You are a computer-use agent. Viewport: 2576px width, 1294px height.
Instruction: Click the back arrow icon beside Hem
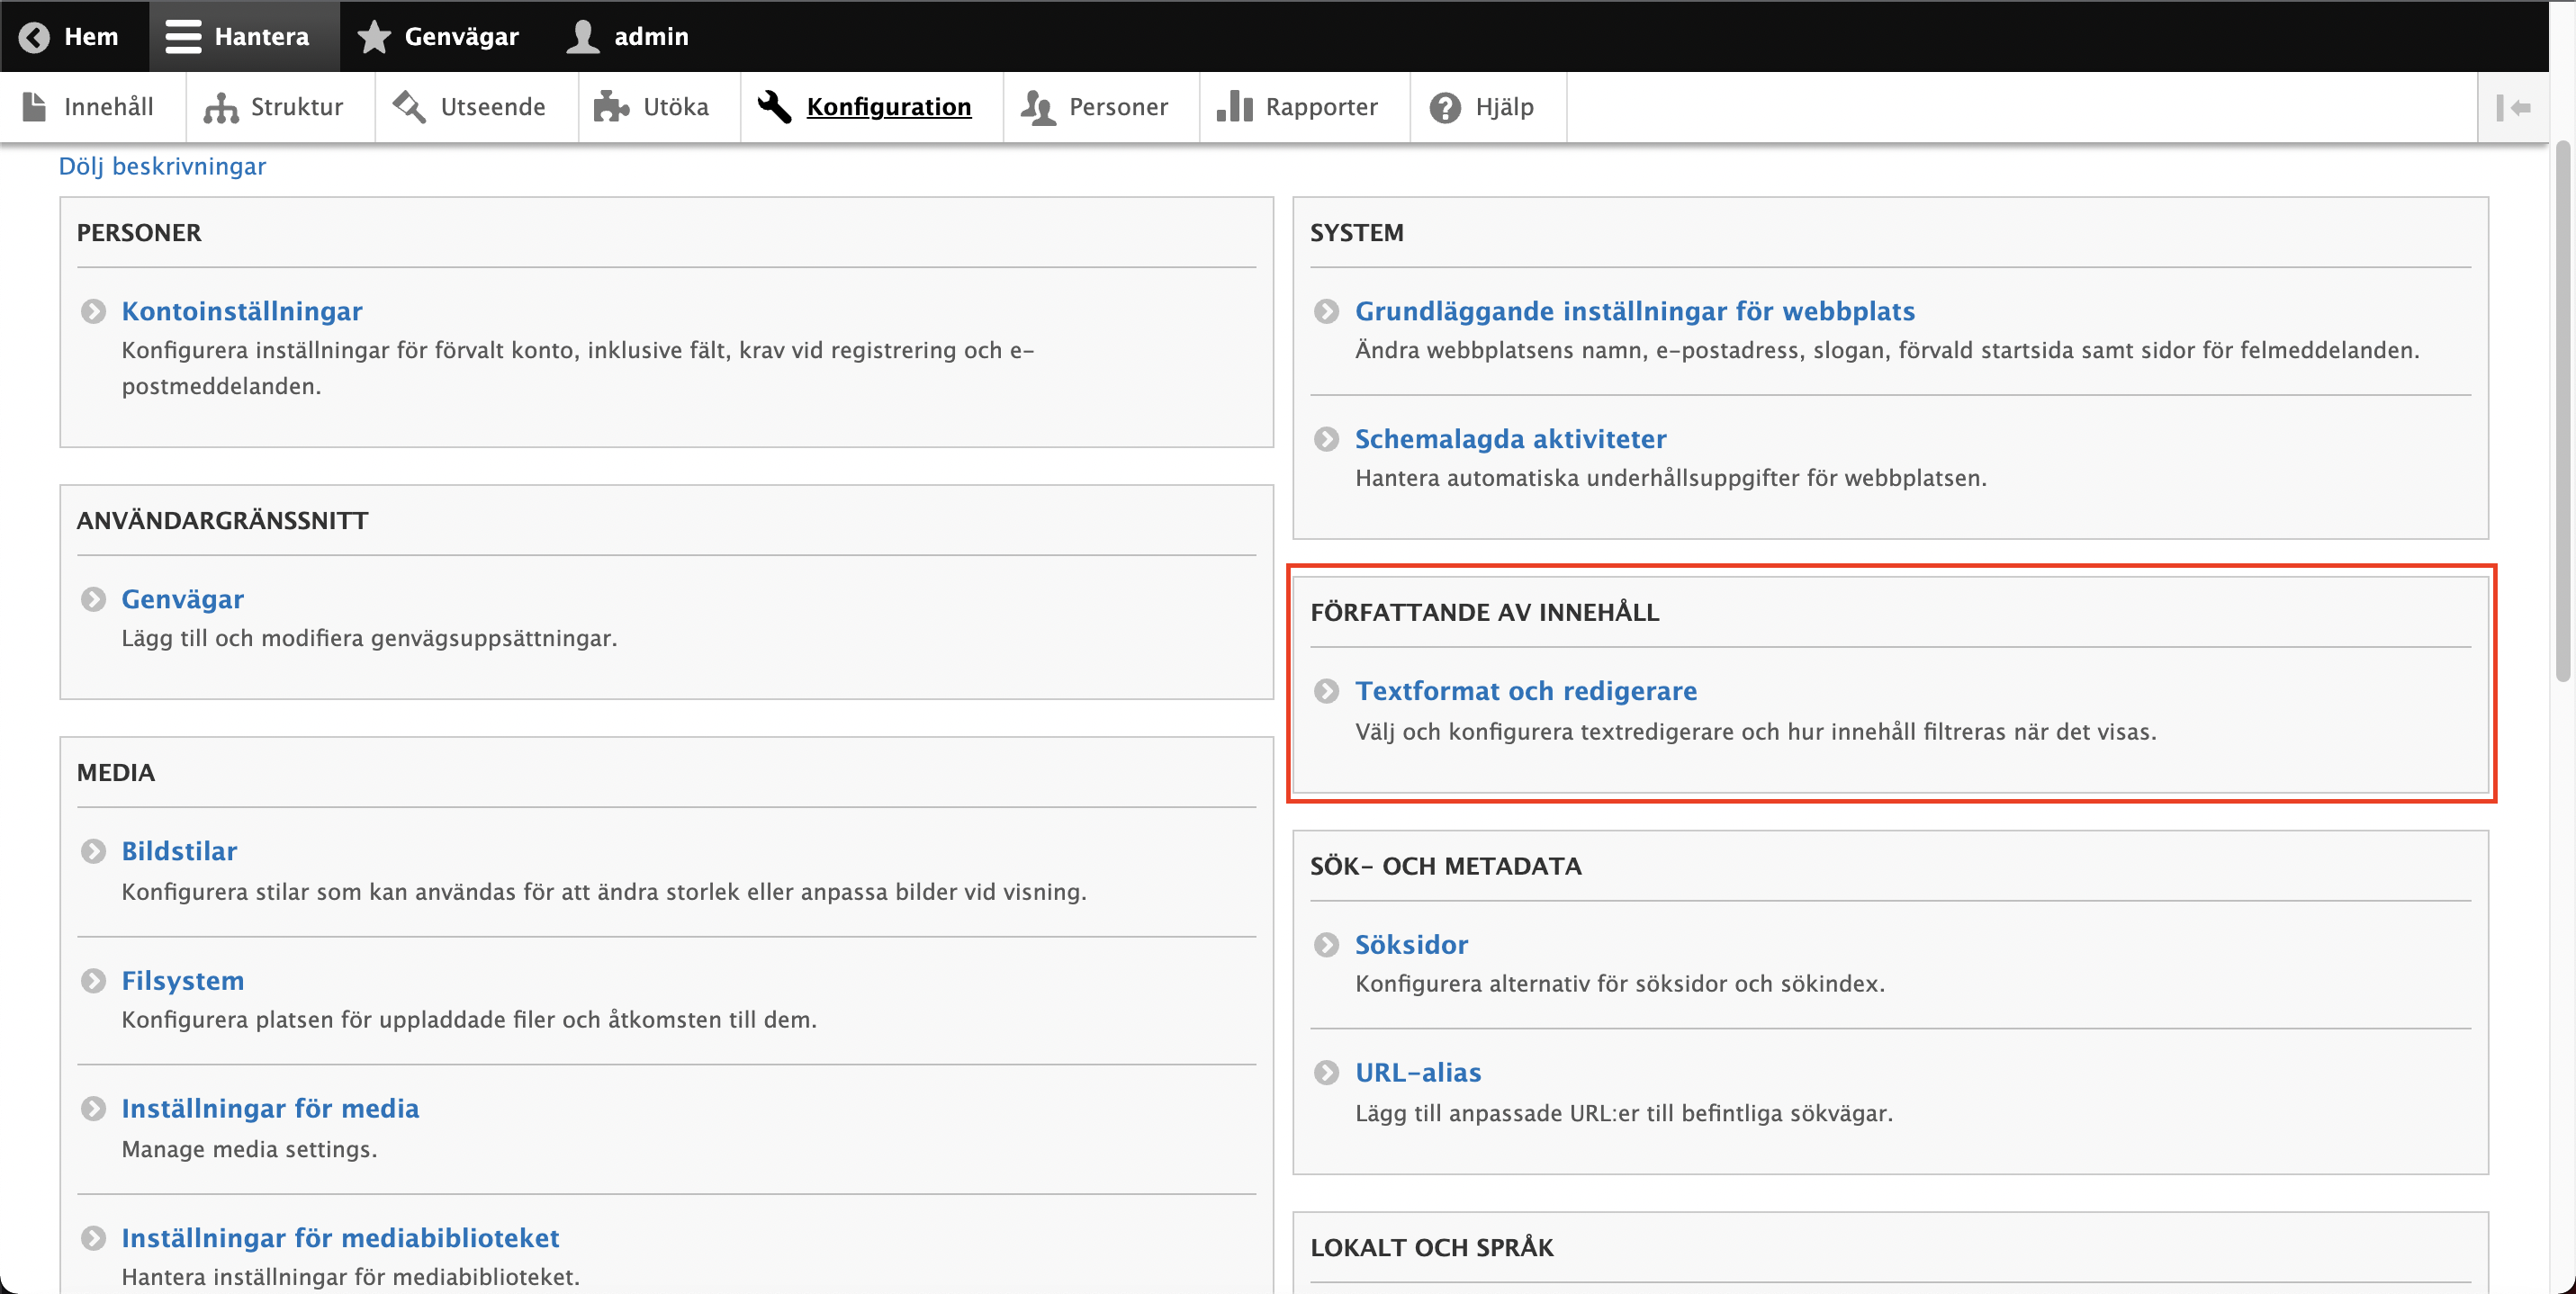coord(34,37)
